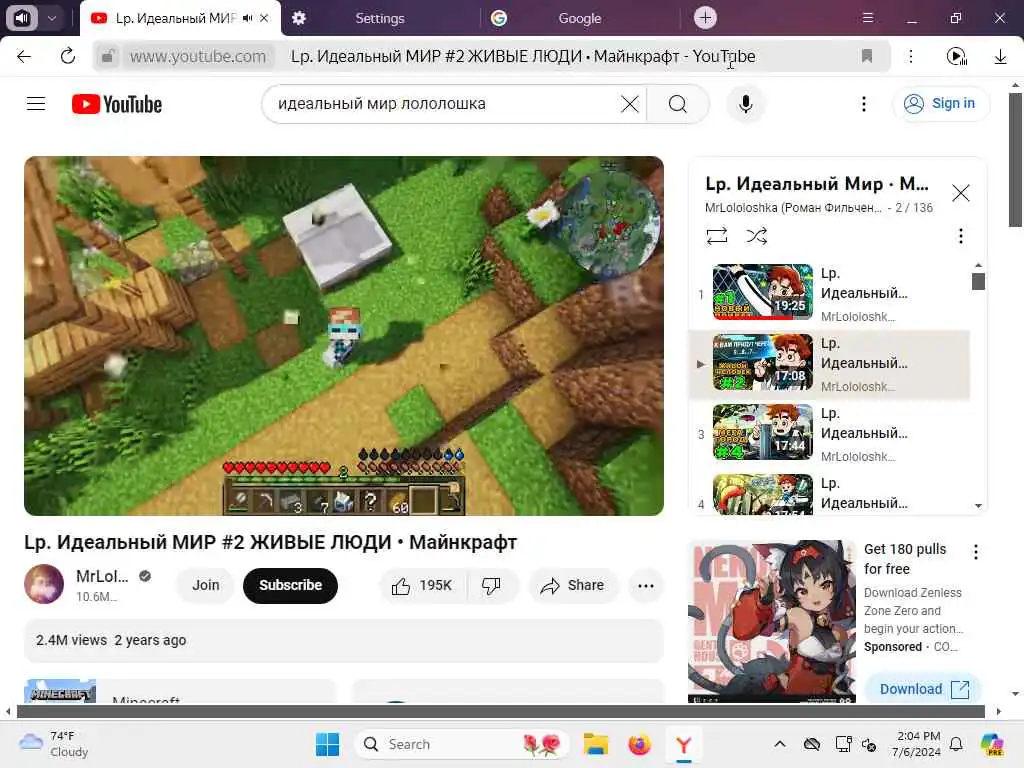Run the YouTube search magnifier button

pyautogui.click(x=678, y=104)
